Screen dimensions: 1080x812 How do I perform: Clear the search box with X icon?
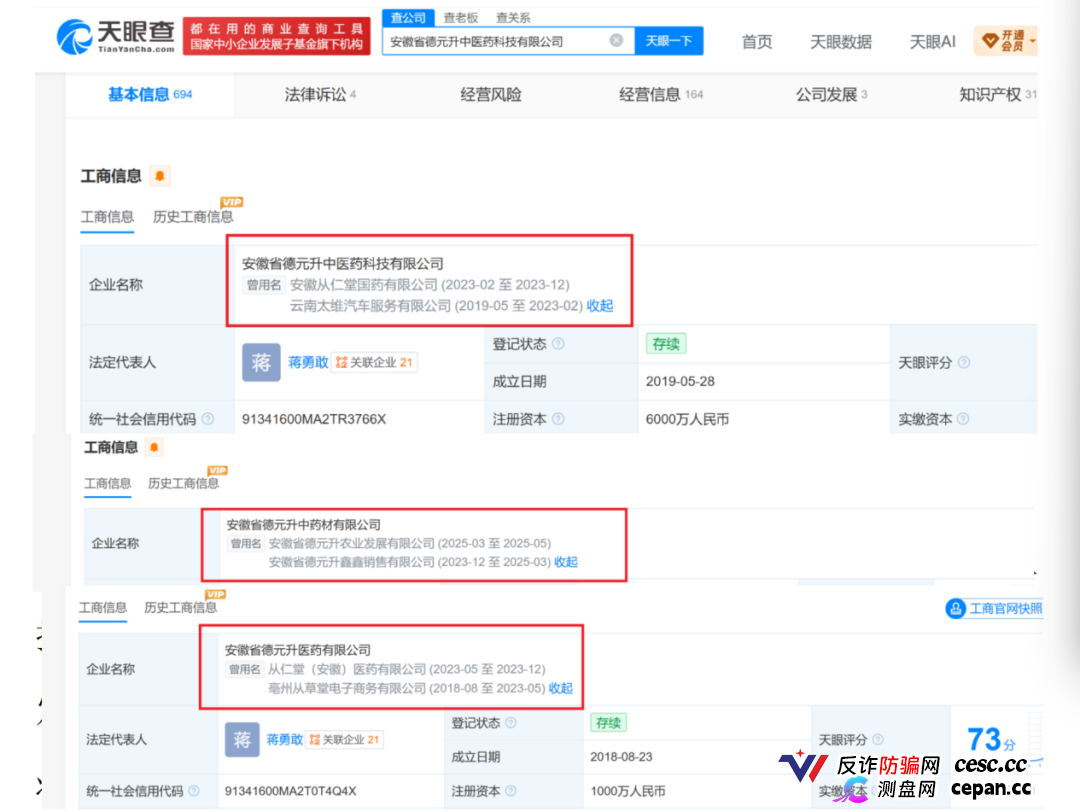[616, 41]
